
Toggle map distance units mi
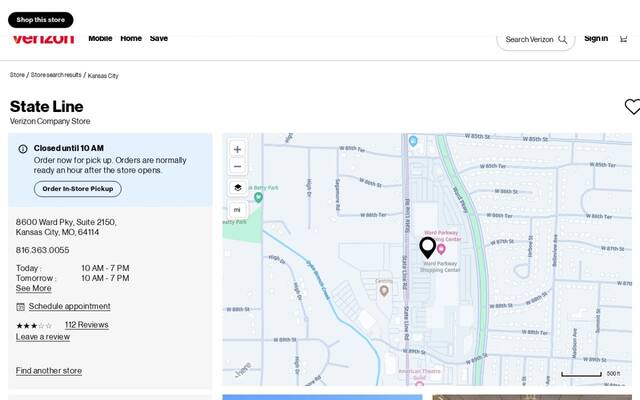[237, 210]
